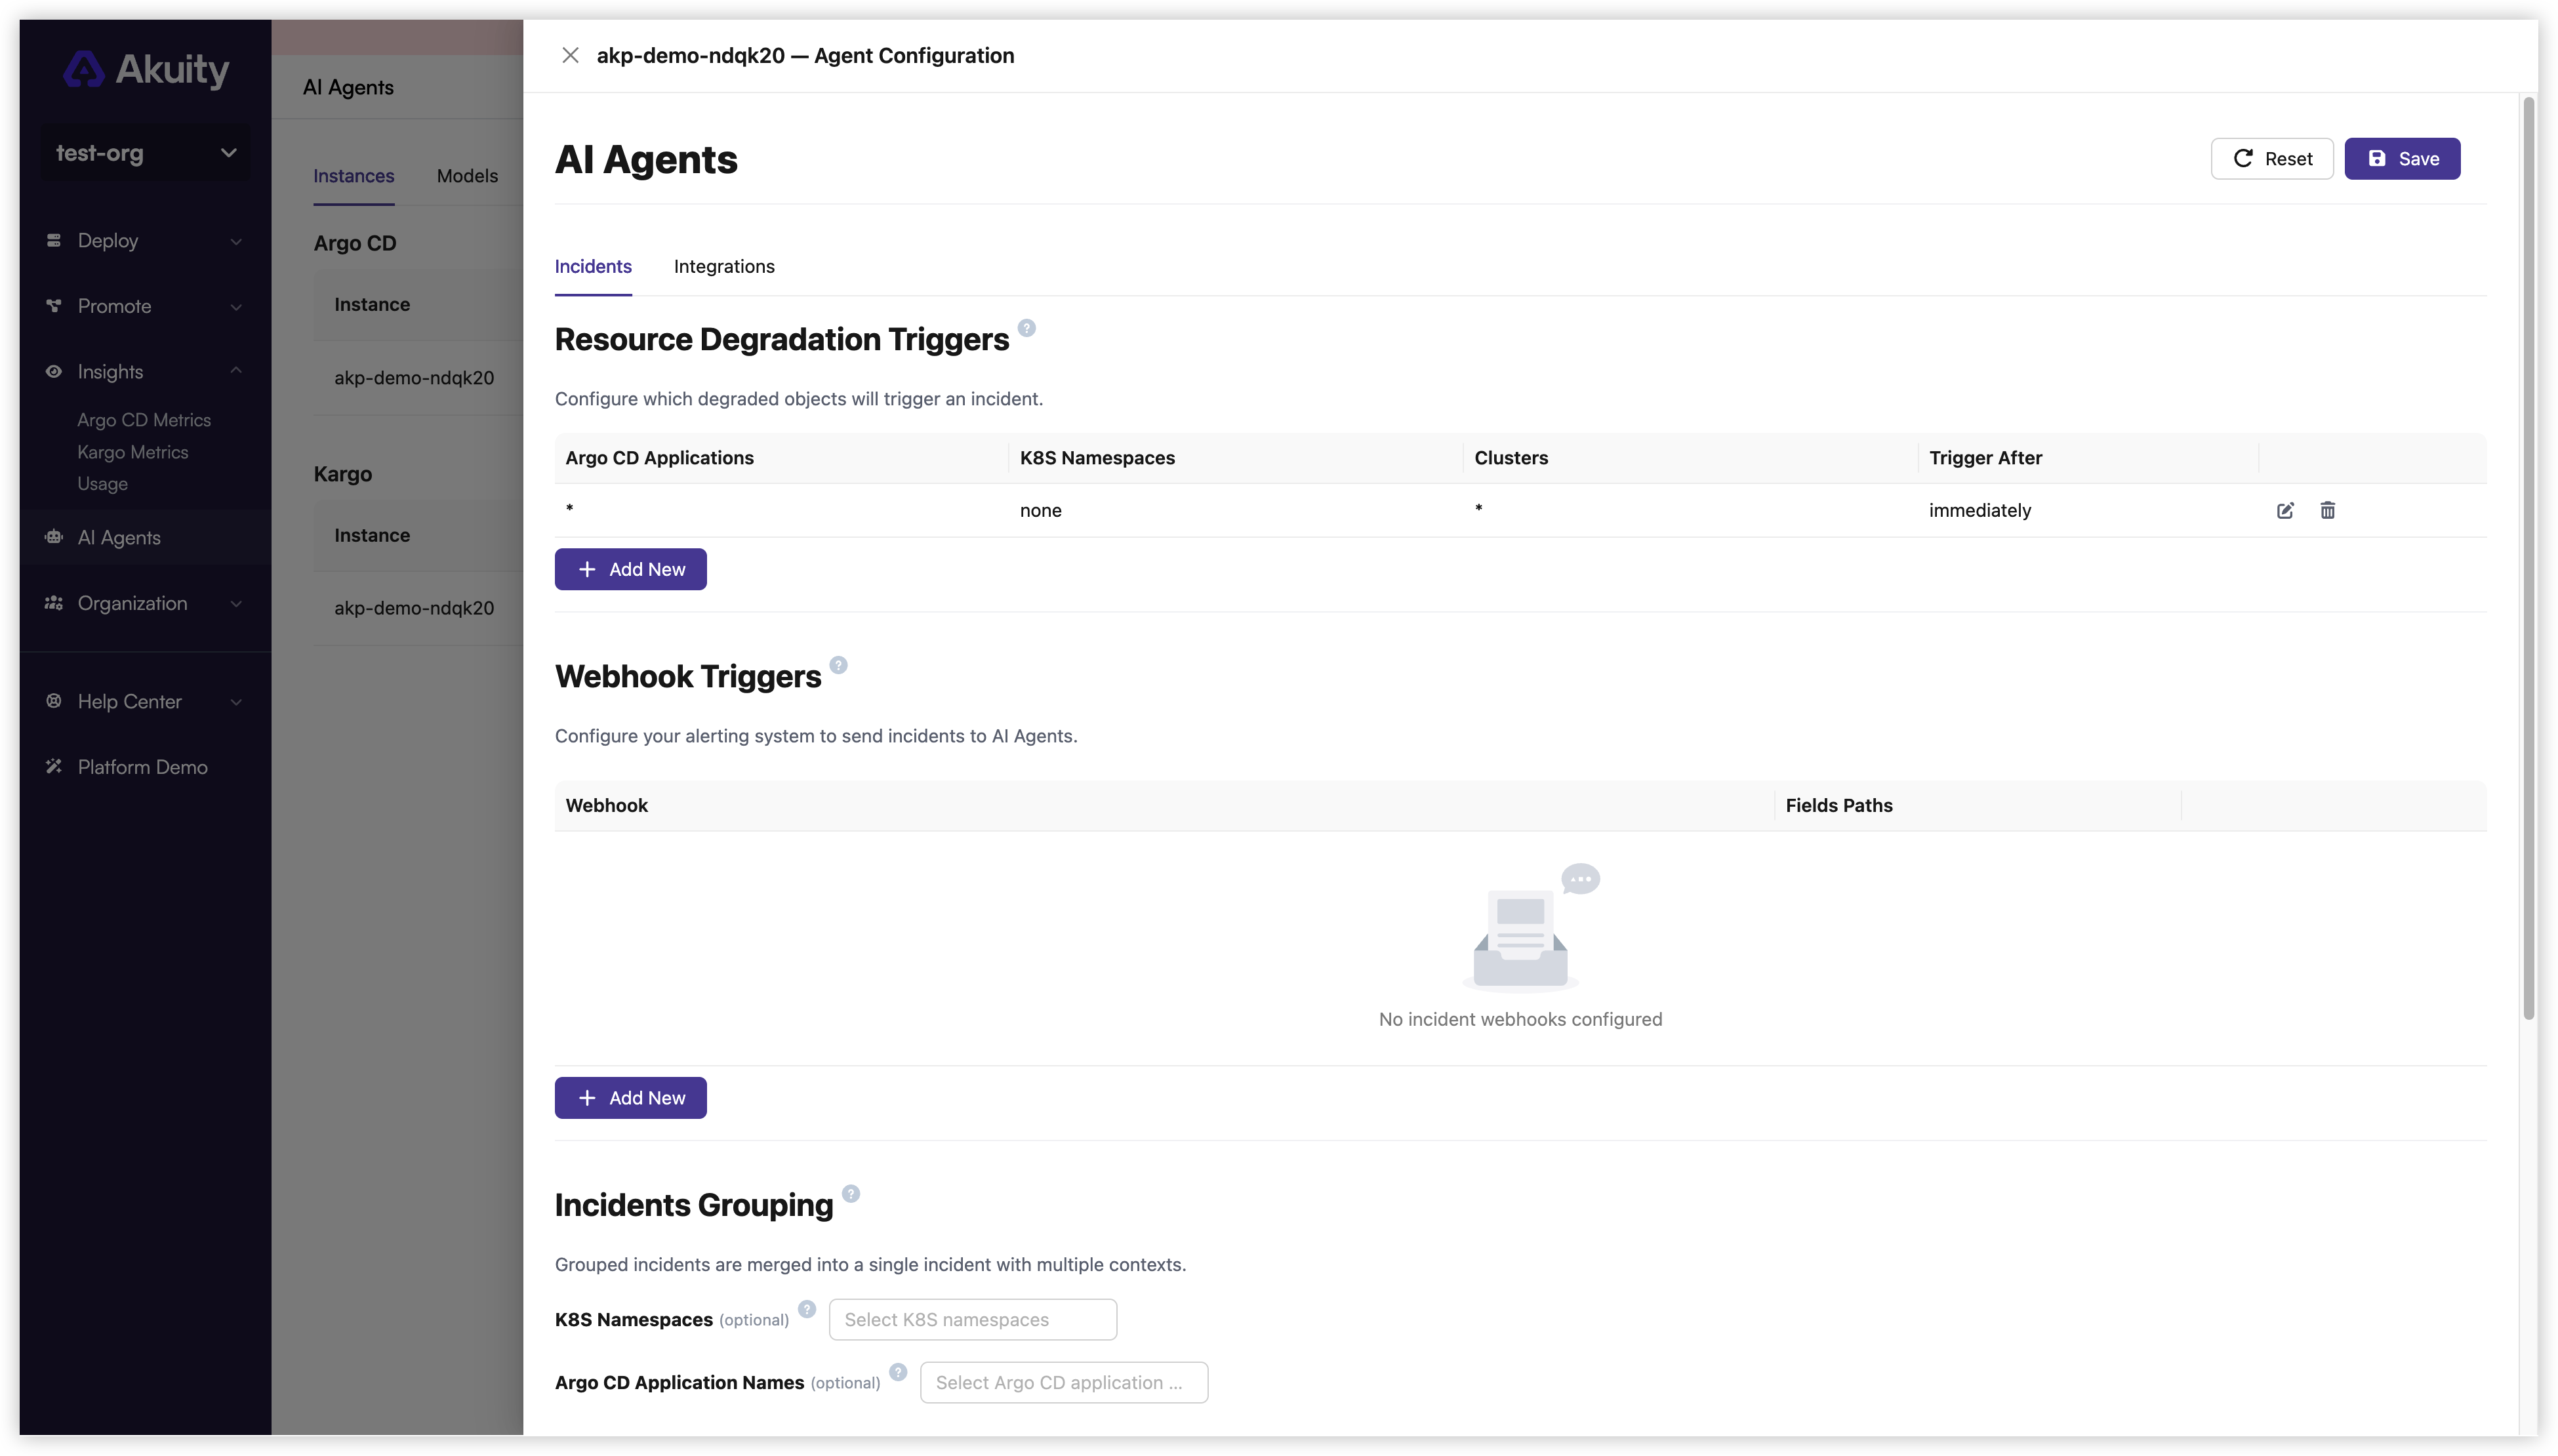
Task: Edit the degradation trigger row
Action: pyautogui.click(x=2285, y=511)
